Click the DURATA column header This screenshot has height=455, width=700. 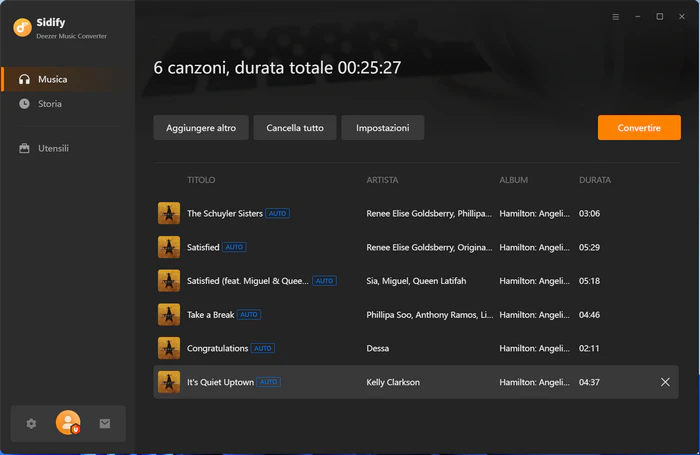click(595, 180)
